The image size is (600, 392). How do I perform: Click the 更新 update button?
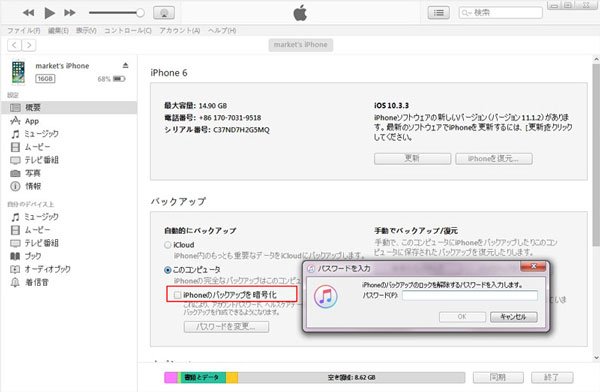[412, 158]
